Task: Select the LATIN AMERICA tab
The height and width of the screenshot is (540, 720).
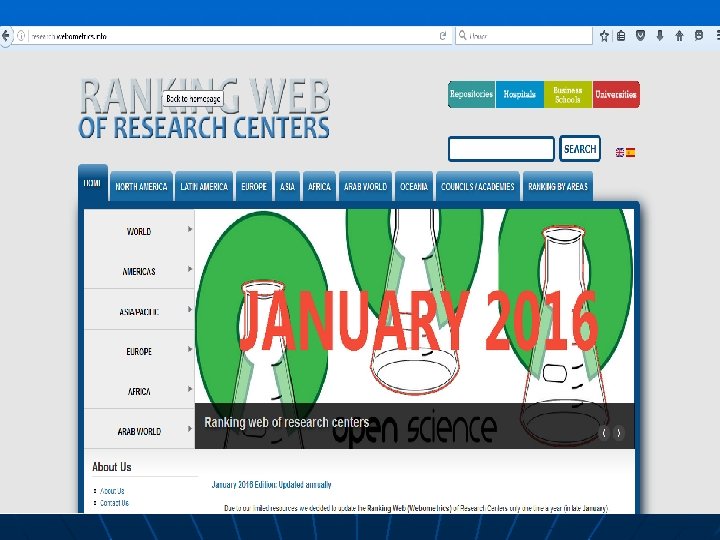Action: pyautogui.click(x=204, y=186)
